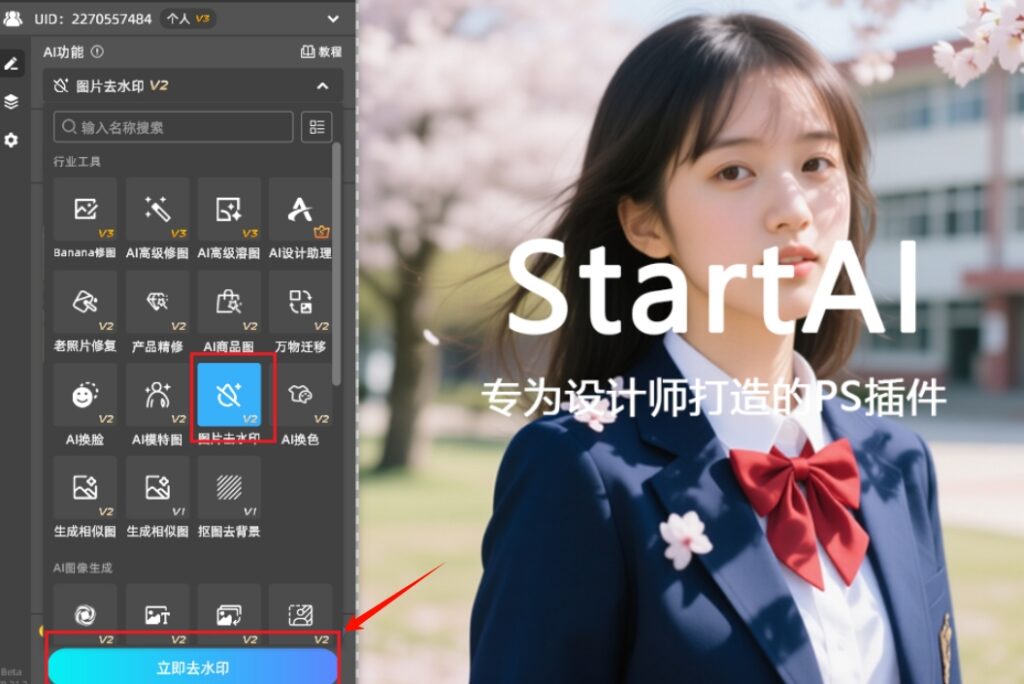Expand the UID account dropdown arrow

pos(333,18)
